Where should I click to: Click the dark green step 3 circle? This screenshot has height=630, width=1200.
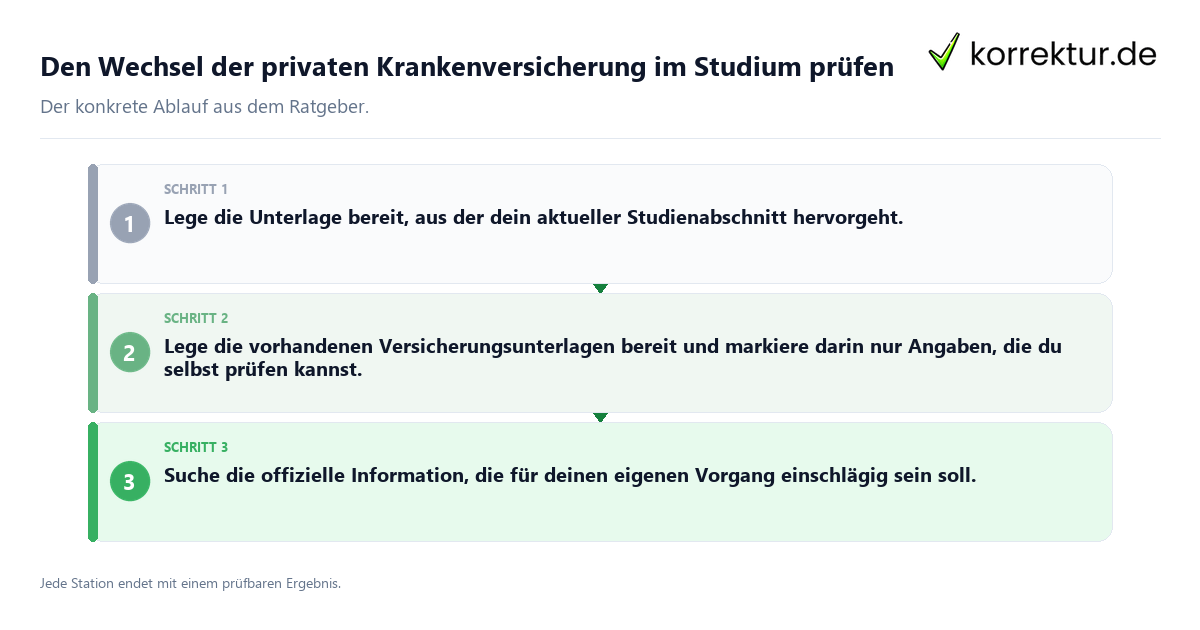[x=130, y=481]
